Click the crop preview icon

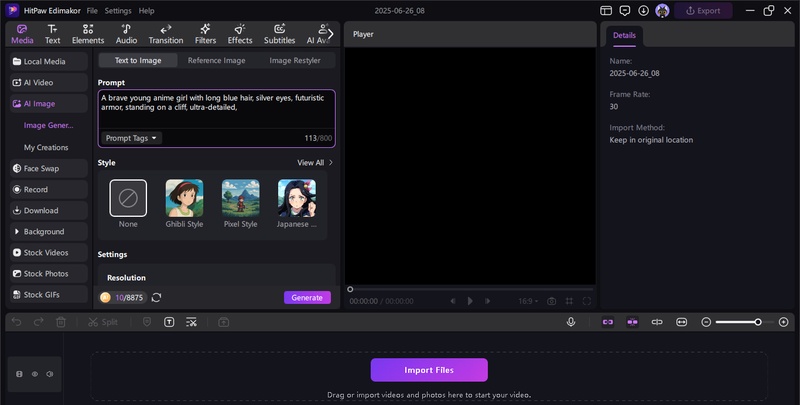[x=569, y=301]
